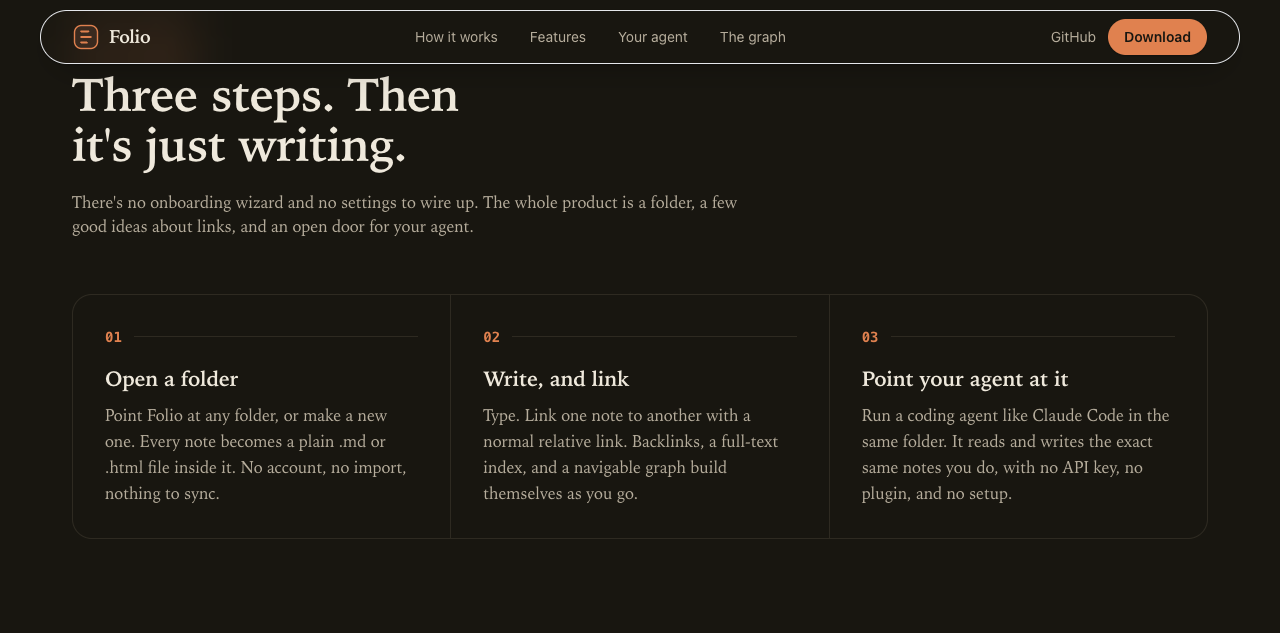Click the orange Download button
1280x633 pixels.
coord(1157,37)
